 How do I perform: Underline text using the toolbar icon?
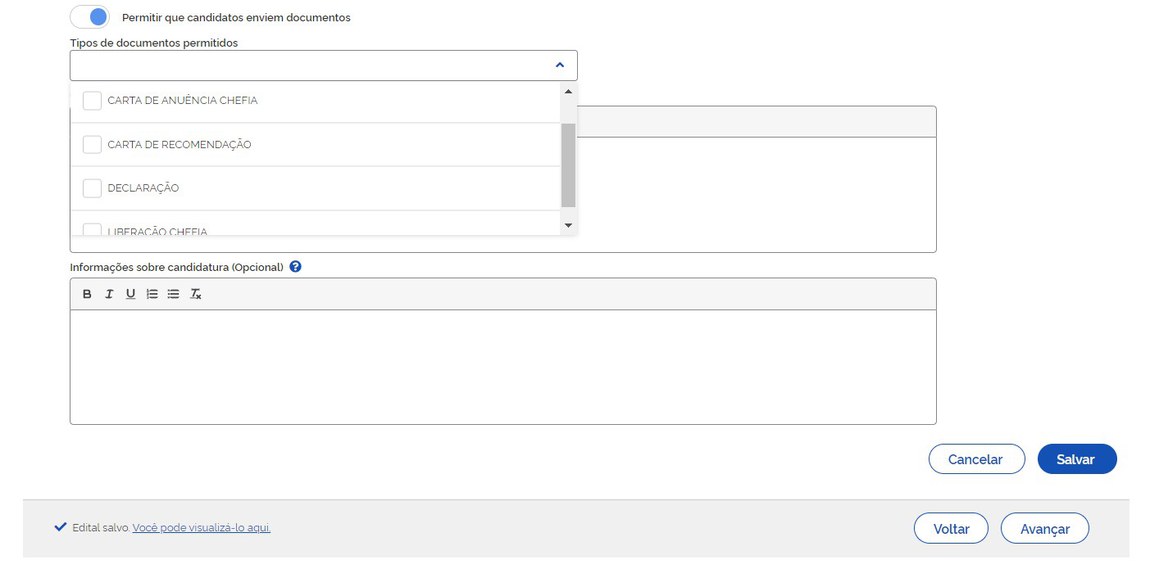point(130,294)
